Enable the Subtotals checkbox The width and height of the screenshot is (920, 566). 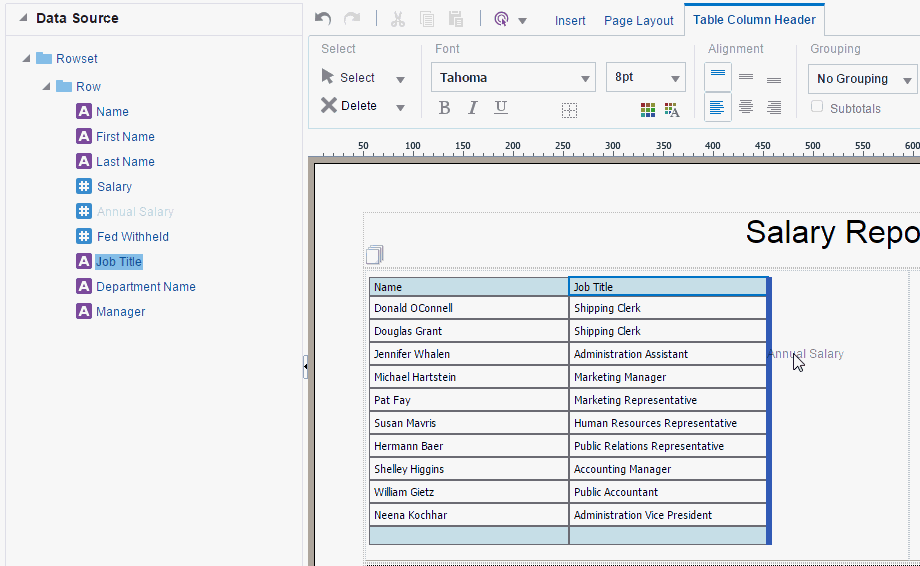(817, 107)
